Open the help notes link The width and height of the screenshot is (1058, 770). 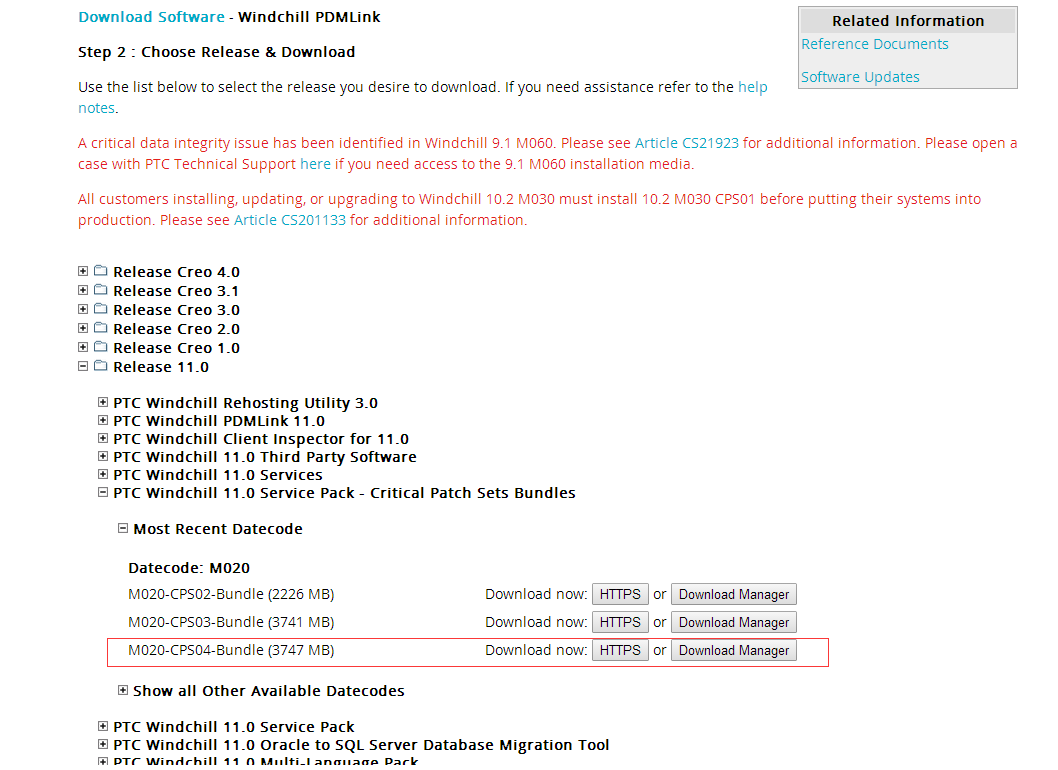pos(753,87)
